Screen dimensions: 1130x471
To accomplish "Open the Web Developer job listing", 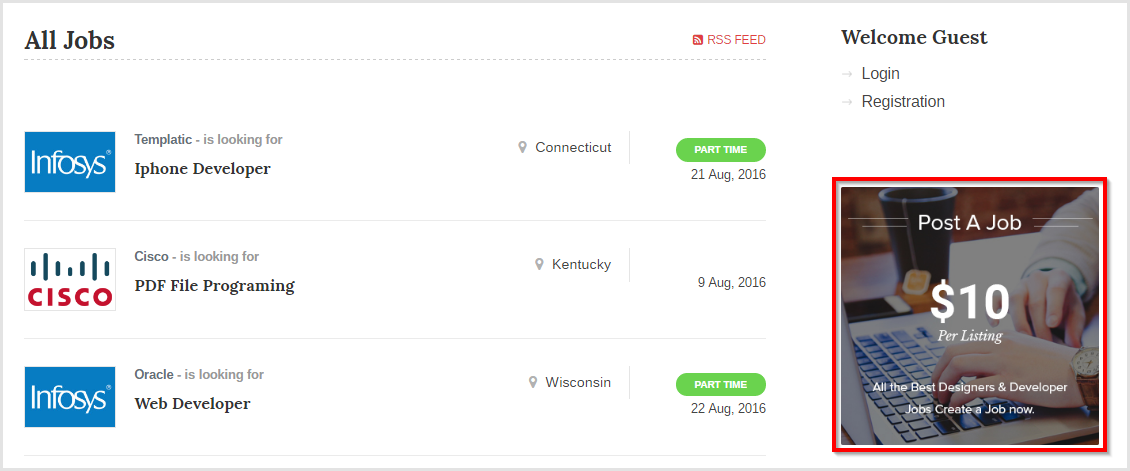I will pos(192,404).
